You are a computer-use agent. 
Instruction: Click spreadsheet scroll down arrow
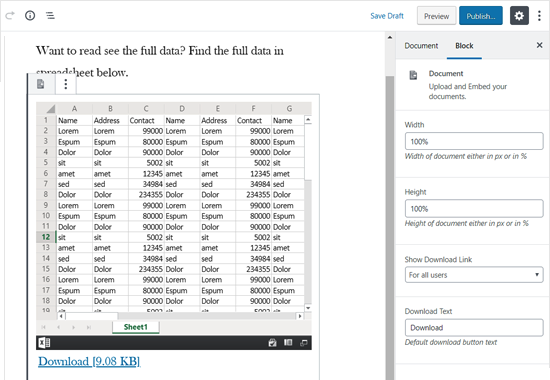tap(308, 308)
